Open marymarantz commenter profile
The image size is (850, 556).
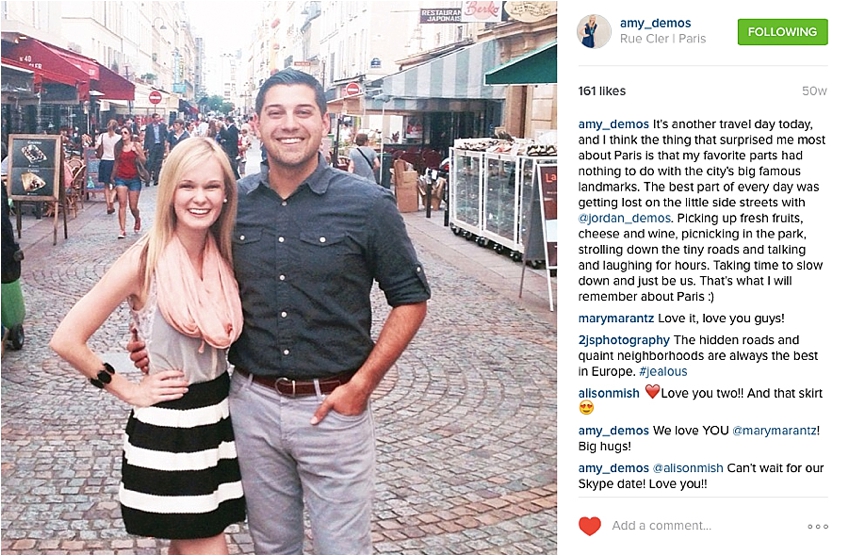[616, 318]
